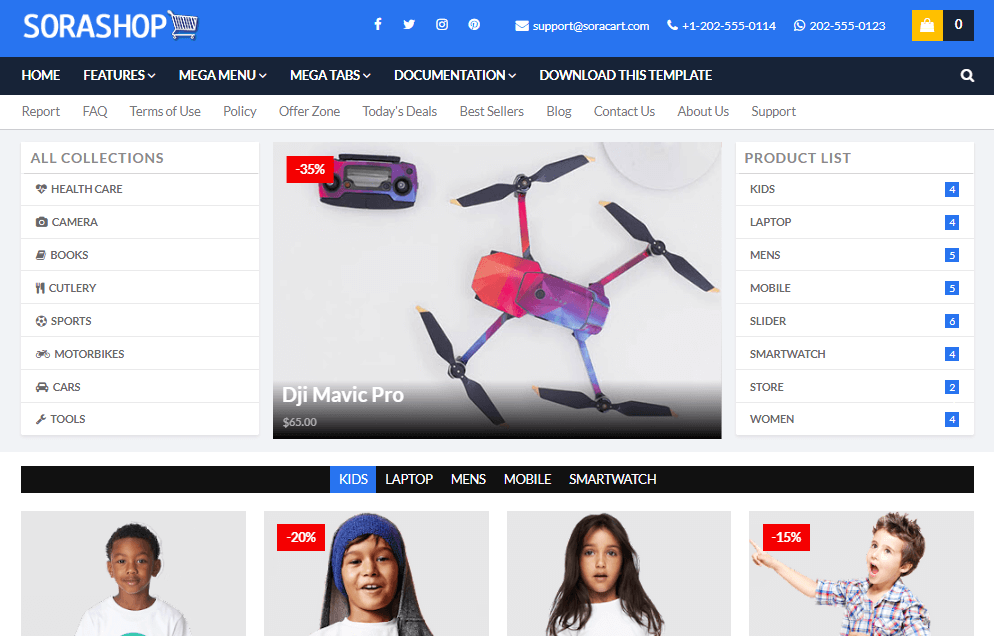Open the Support link
The height and width of the screenshot is (636, 994).
pos(773,112)
